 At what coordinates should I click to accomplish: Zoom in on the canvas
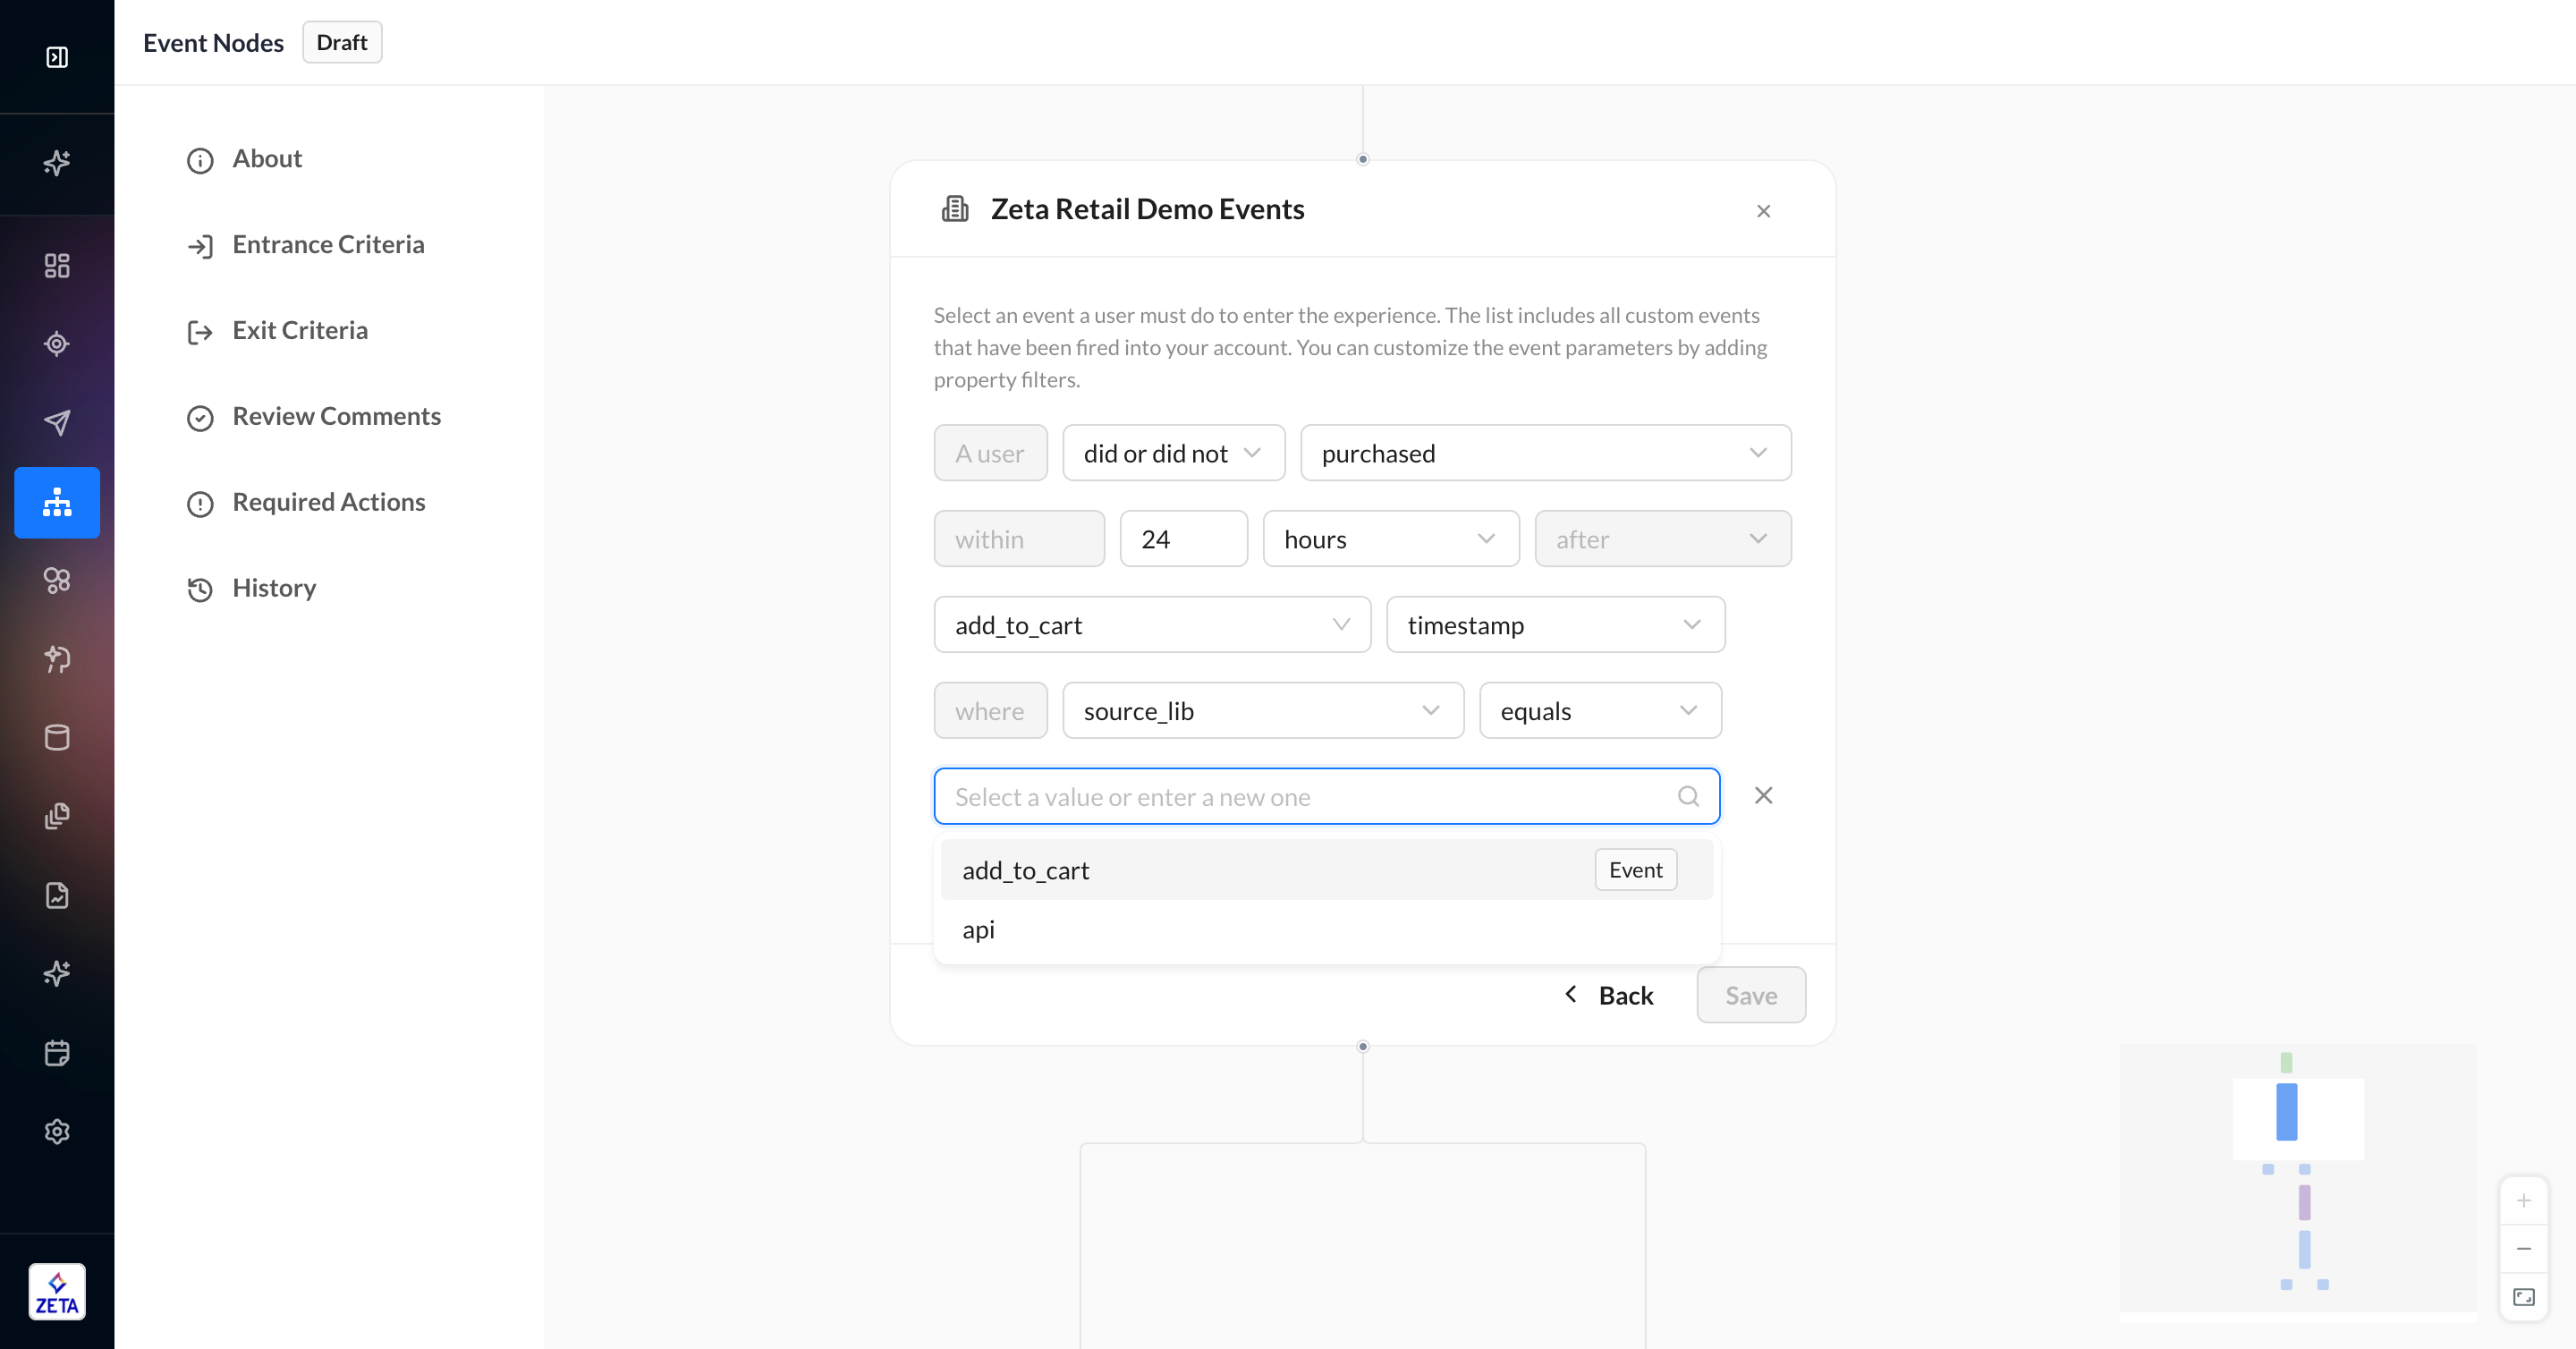pos(2523,1201)
